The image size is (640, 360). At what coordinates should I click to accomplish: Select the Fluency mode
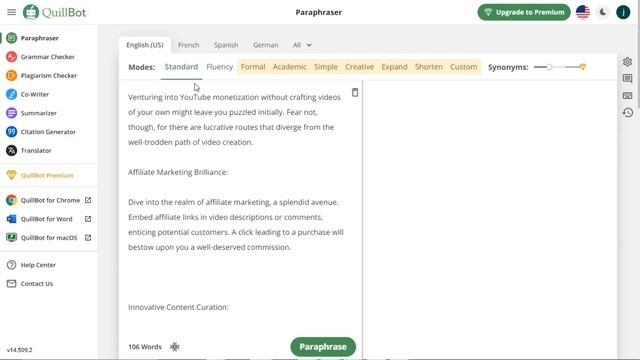220,67
